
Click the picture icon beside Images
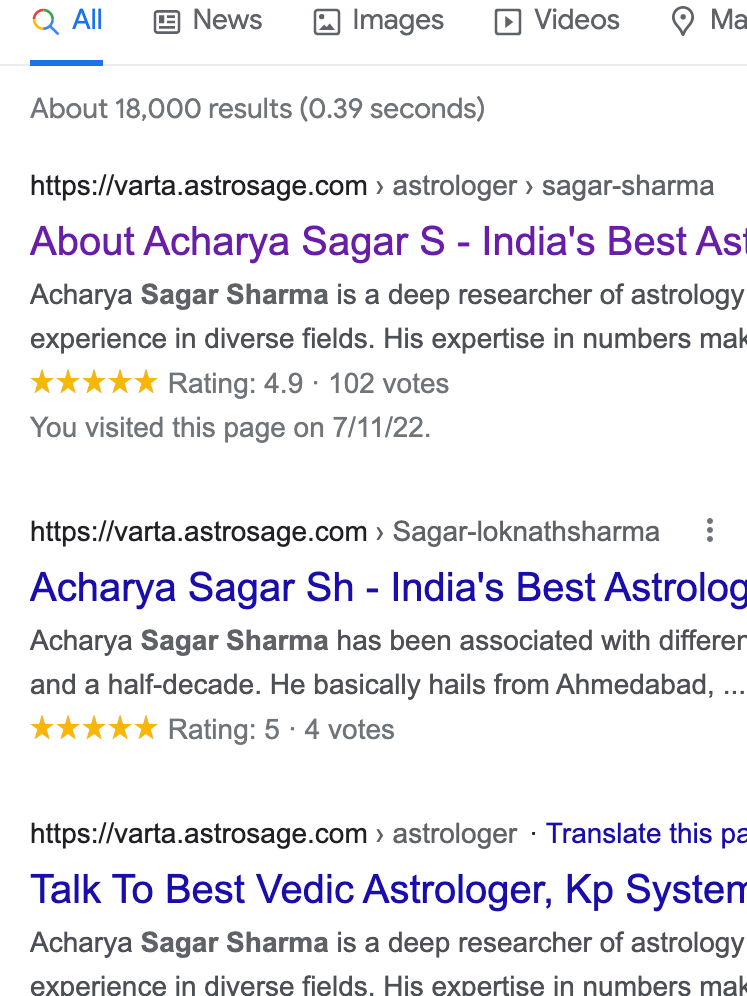click(x=327, y=22)
